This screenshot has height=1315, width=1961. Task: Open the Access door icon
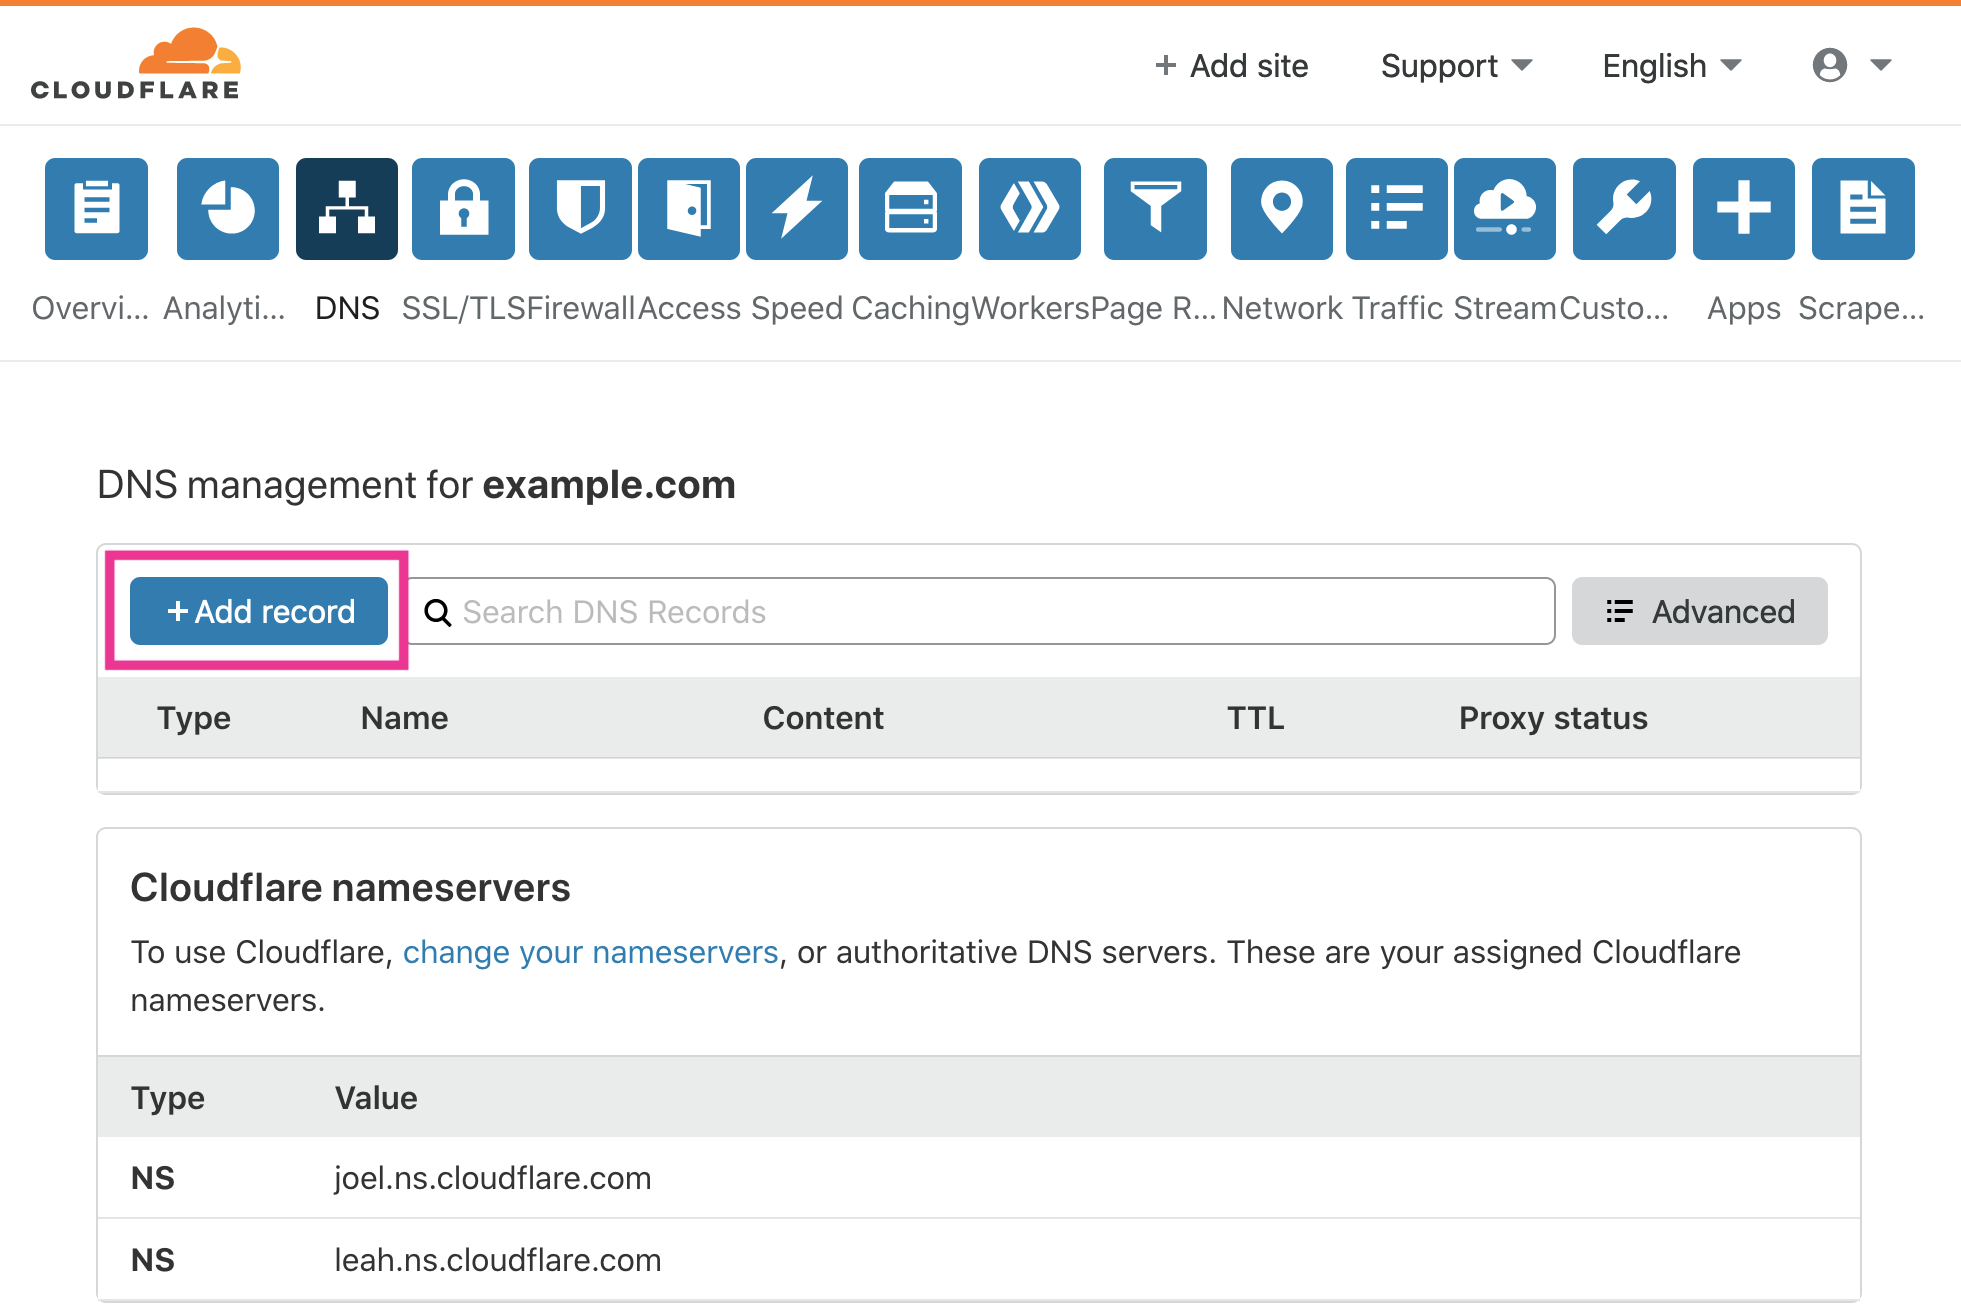pyautogui.click(x=689, y=209)
